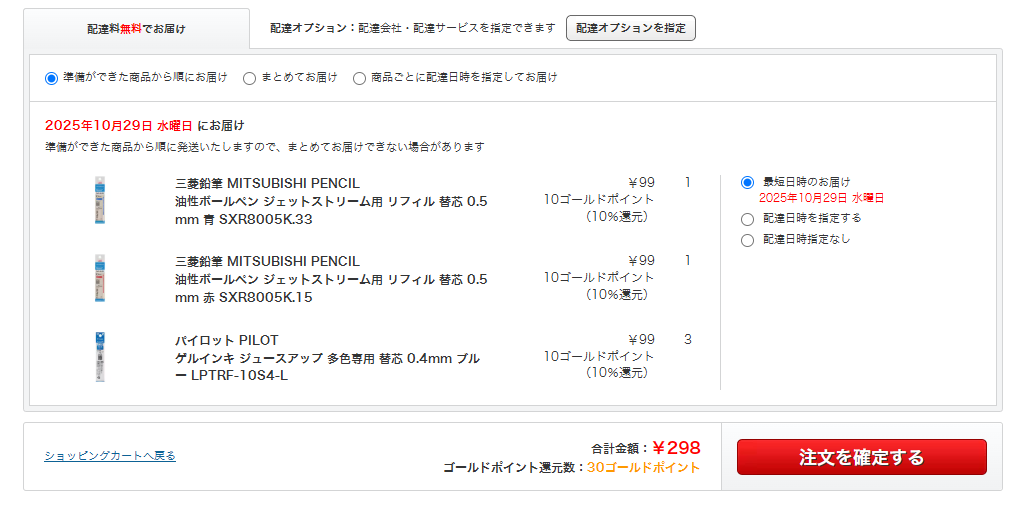Select 配達日時指定なし radio option
The width and height of the screenshot is (1023, 511).
(747, 240)
